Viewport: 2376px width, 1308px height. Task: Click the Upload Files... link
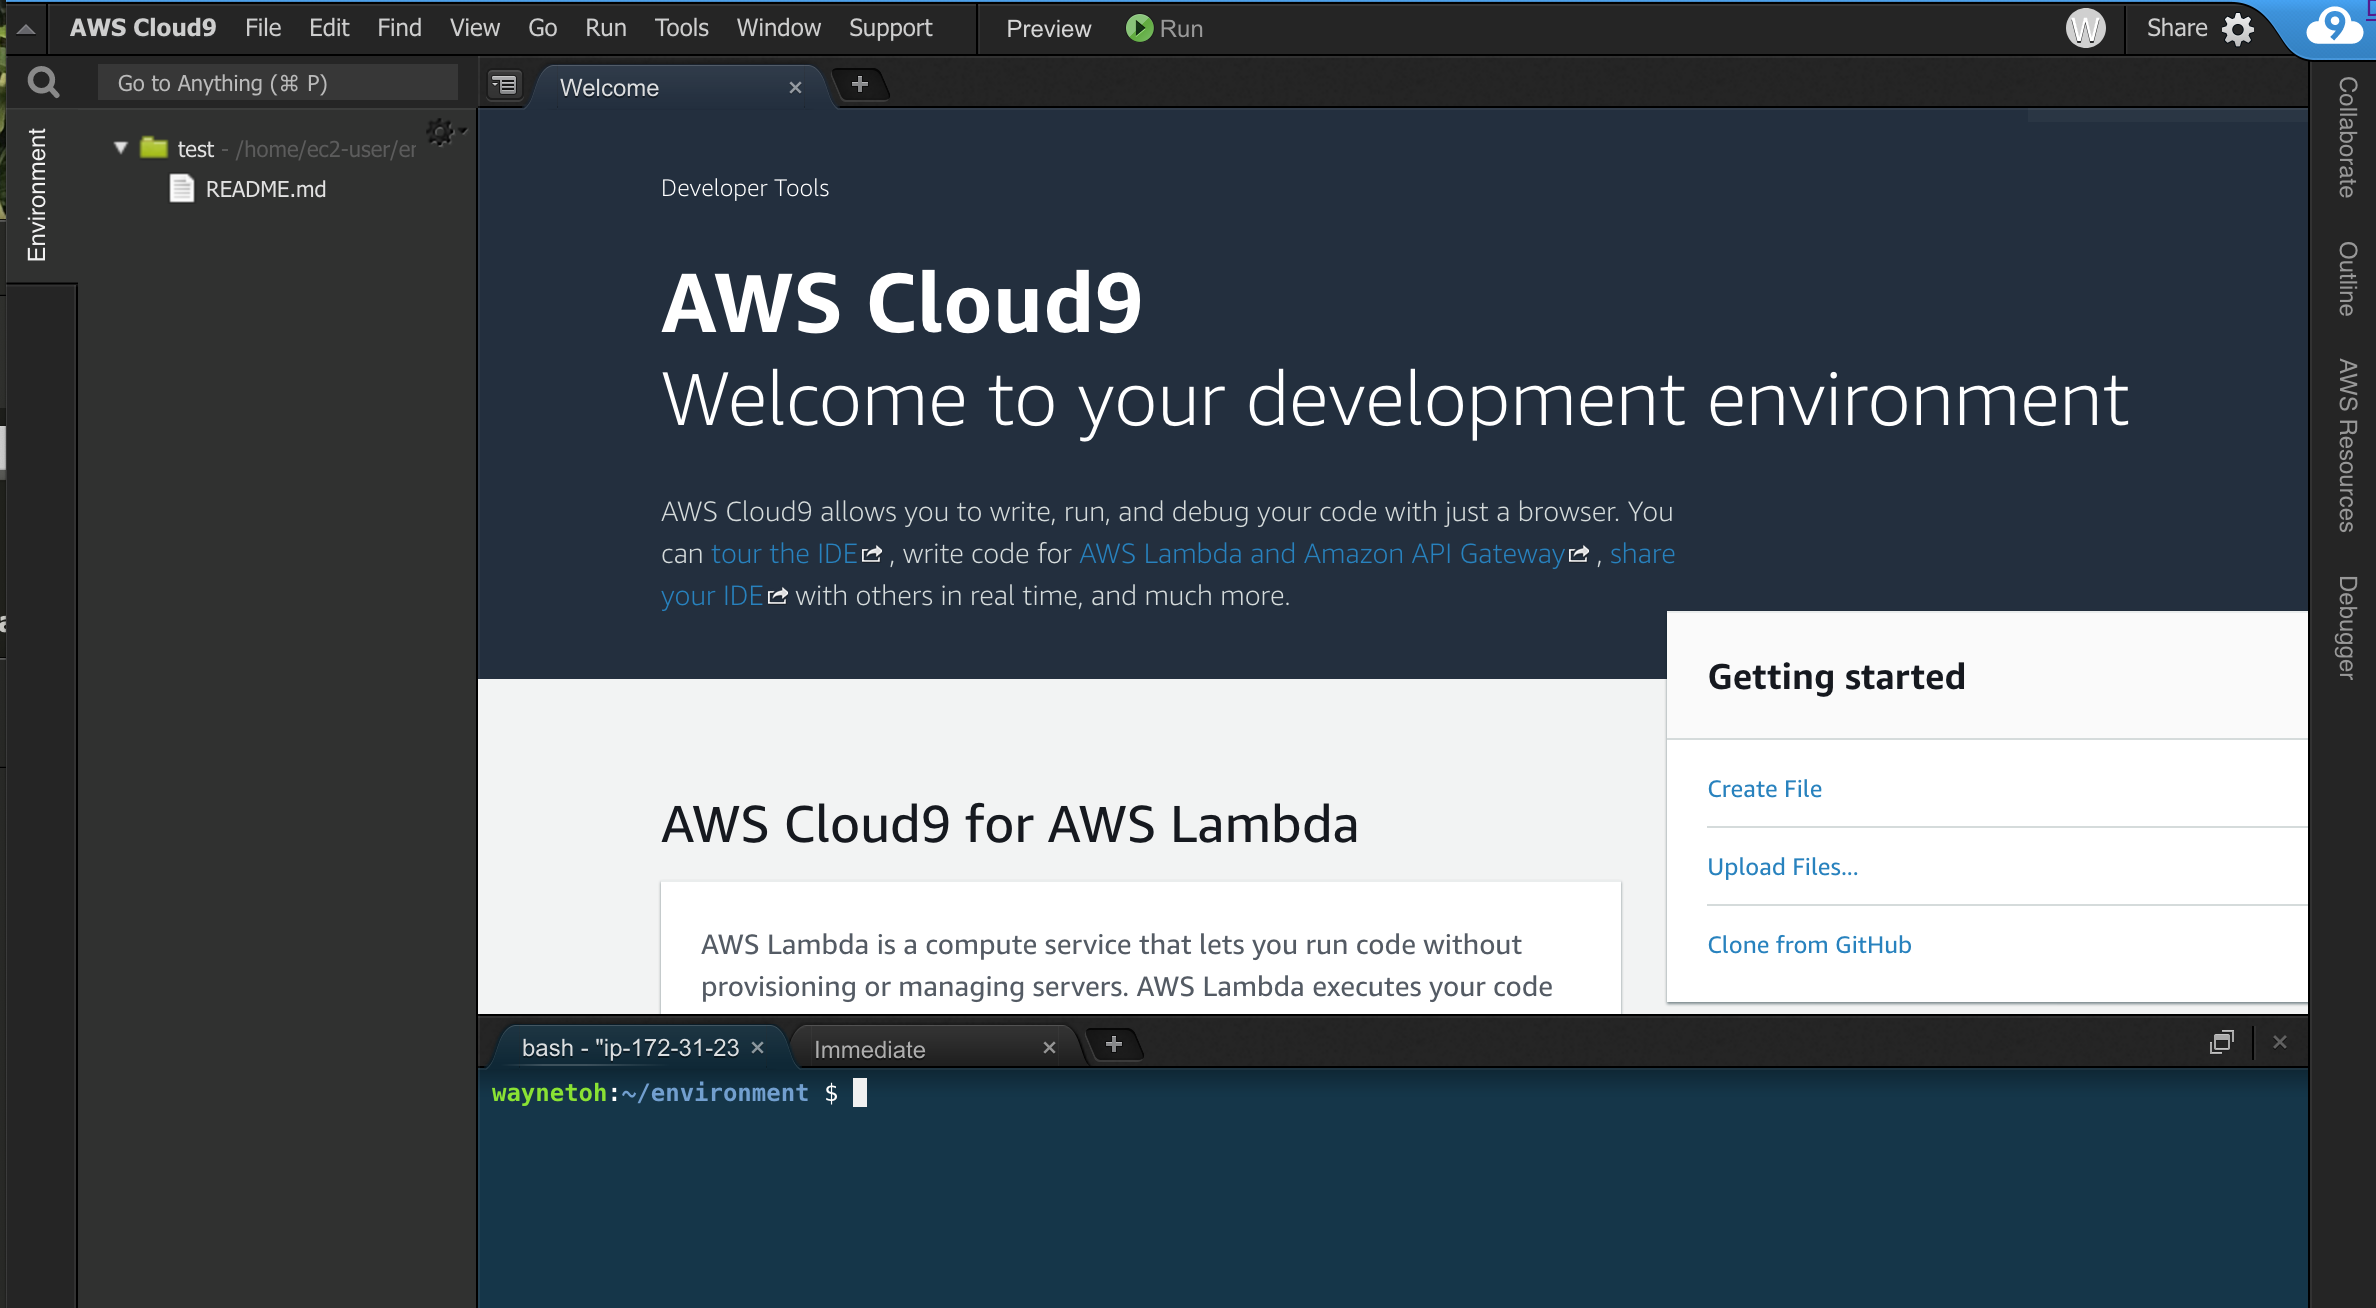pos(1782,867)
